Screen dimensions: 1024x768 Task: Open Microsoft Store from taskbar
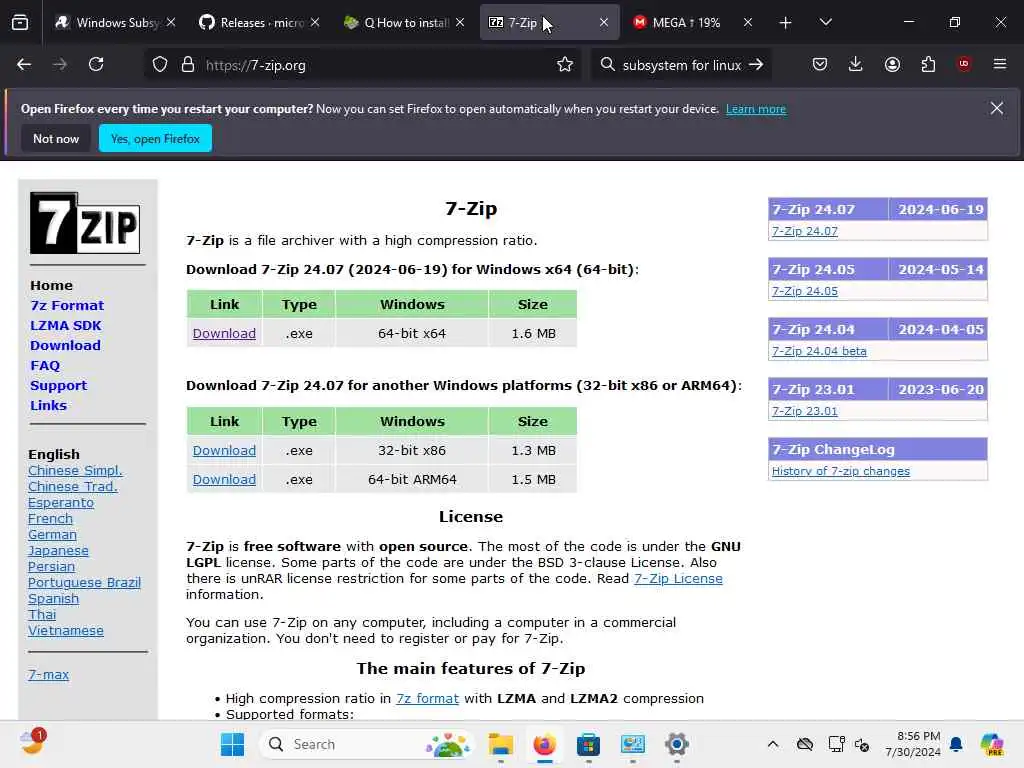tap(588, 744)
